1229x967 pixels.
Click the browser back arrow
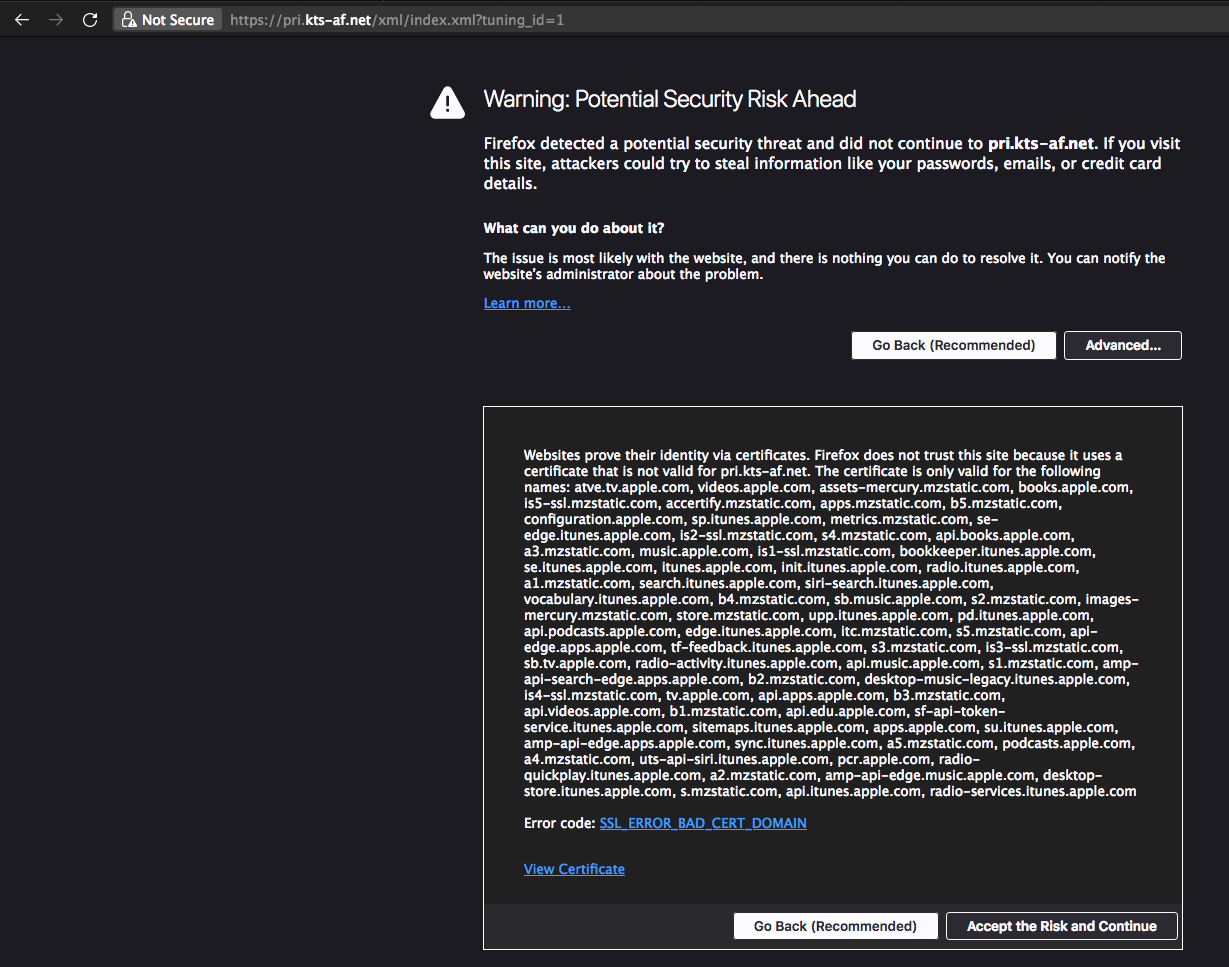(22, 19)
